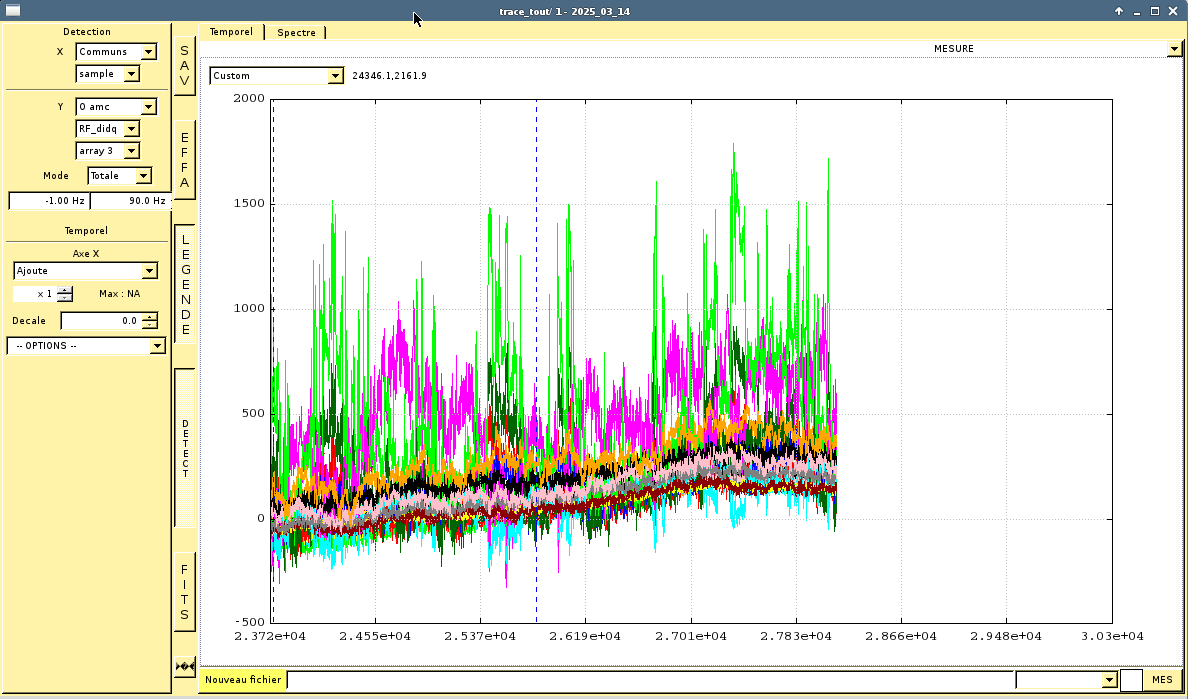
Task: Click the MES button
Action: 1162,680
